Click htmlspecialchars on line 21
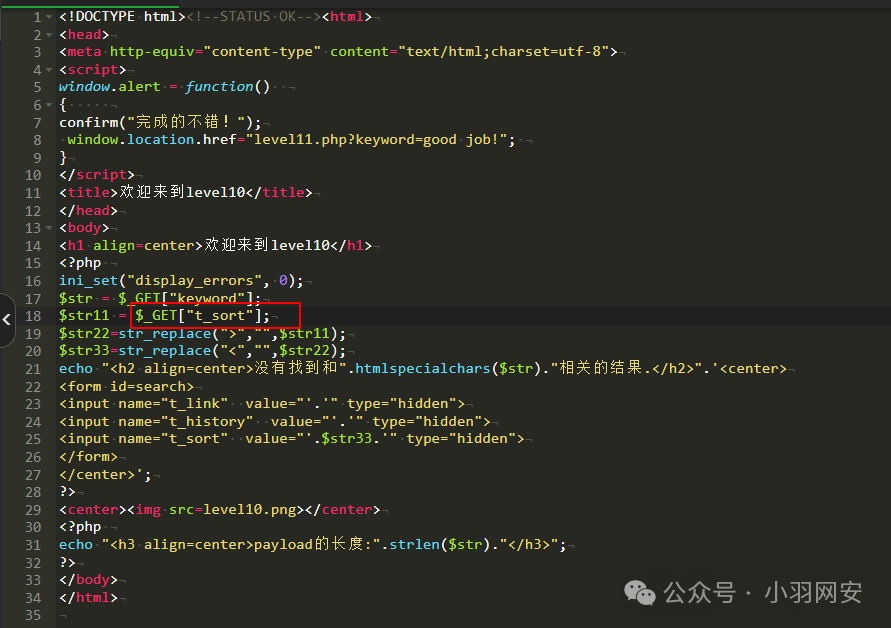 (423, 368)
